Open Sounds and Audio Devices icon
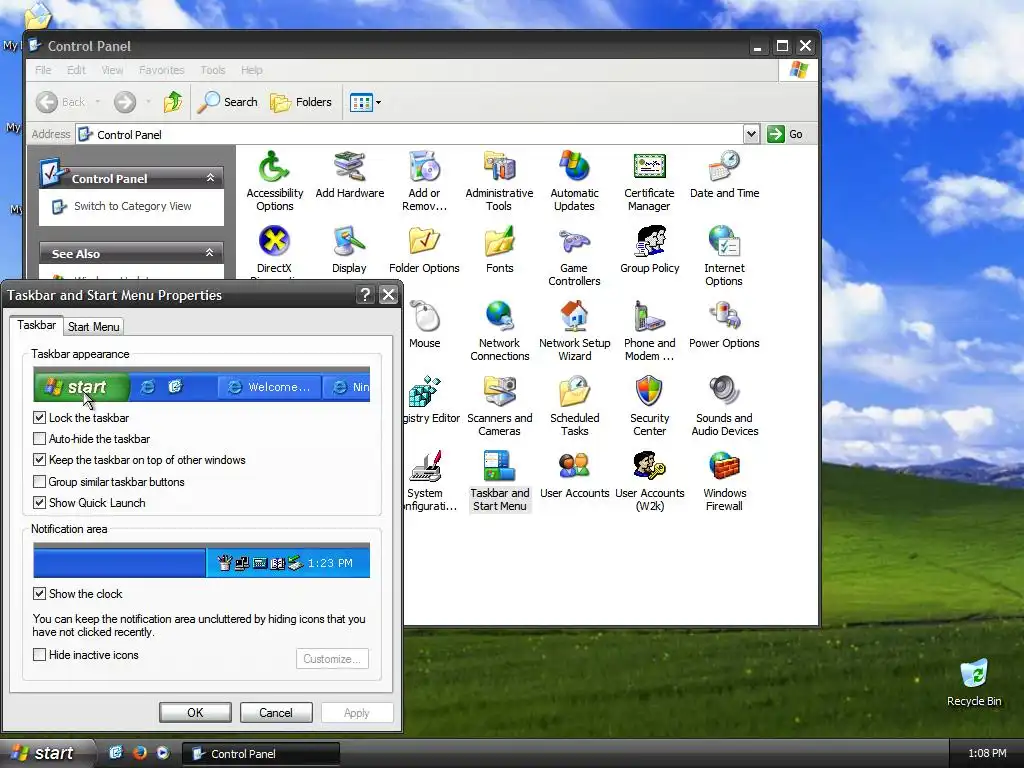 pos(724,406)
